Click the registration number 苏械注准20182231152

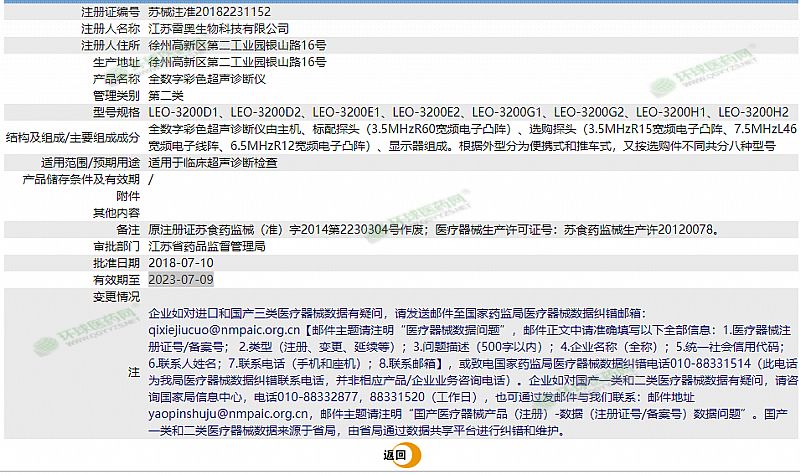[208, 12]
